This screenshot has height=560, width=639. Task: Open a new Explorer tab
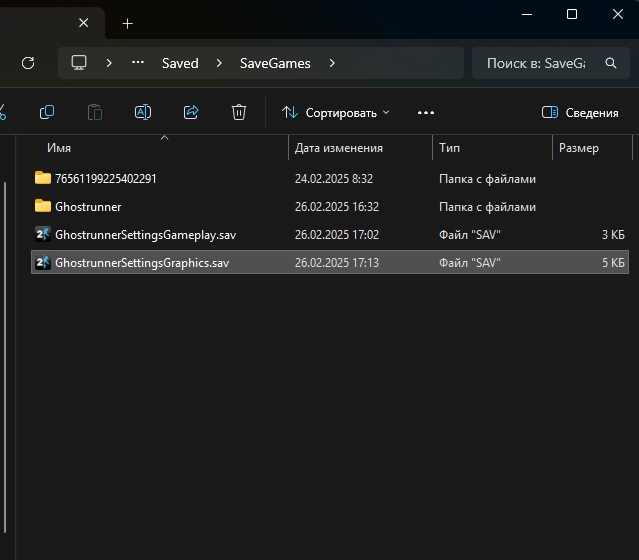pyautogui.click(x=128, y=24)
